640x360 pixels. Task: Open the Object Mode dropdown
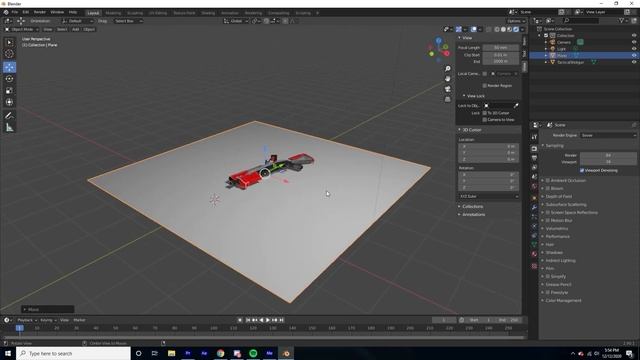[x=22, y=29]
